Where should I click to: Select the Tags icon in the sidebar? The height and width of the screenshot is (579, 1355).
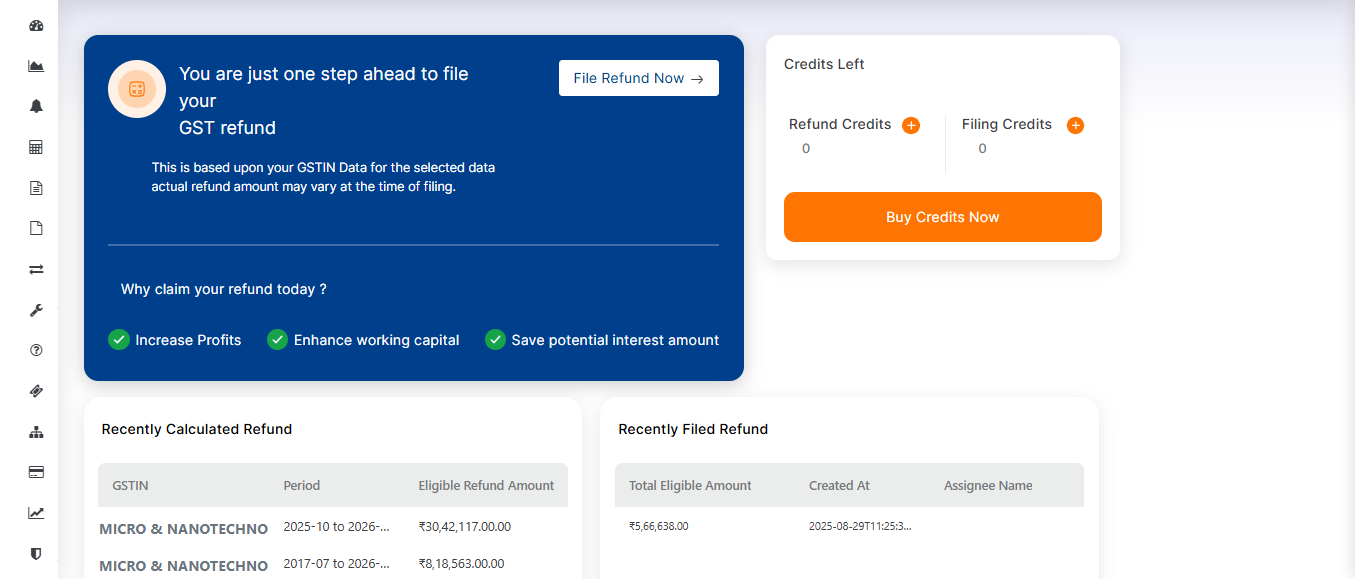[36, 391]
